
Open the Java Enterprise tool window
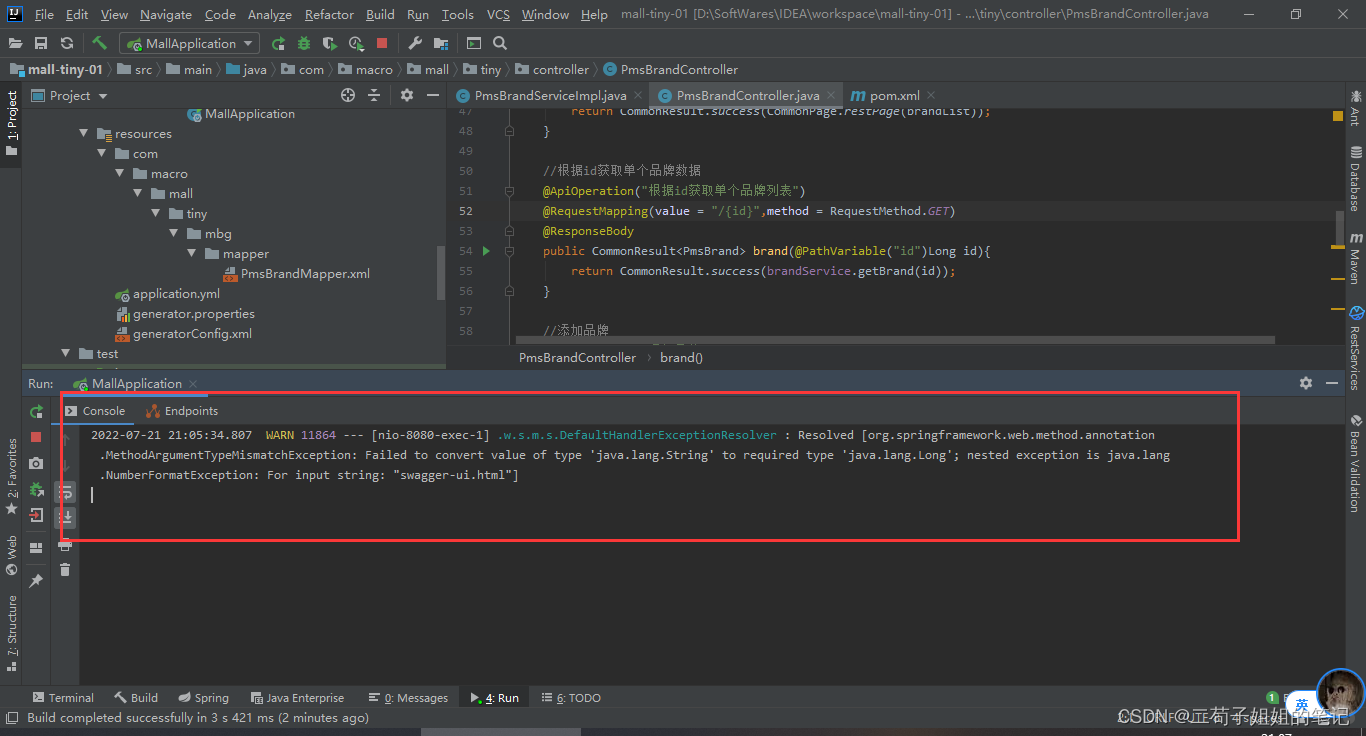(x=296, y=697)
